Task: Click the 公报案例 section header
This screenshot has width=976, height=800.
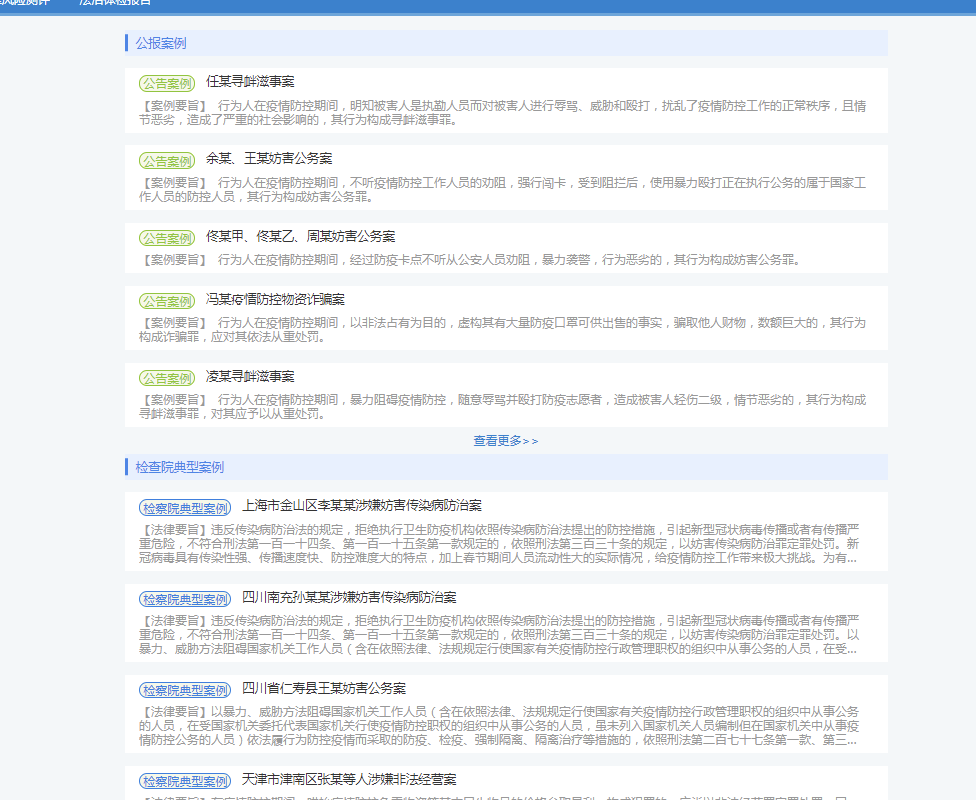Action: pos(161,43)
